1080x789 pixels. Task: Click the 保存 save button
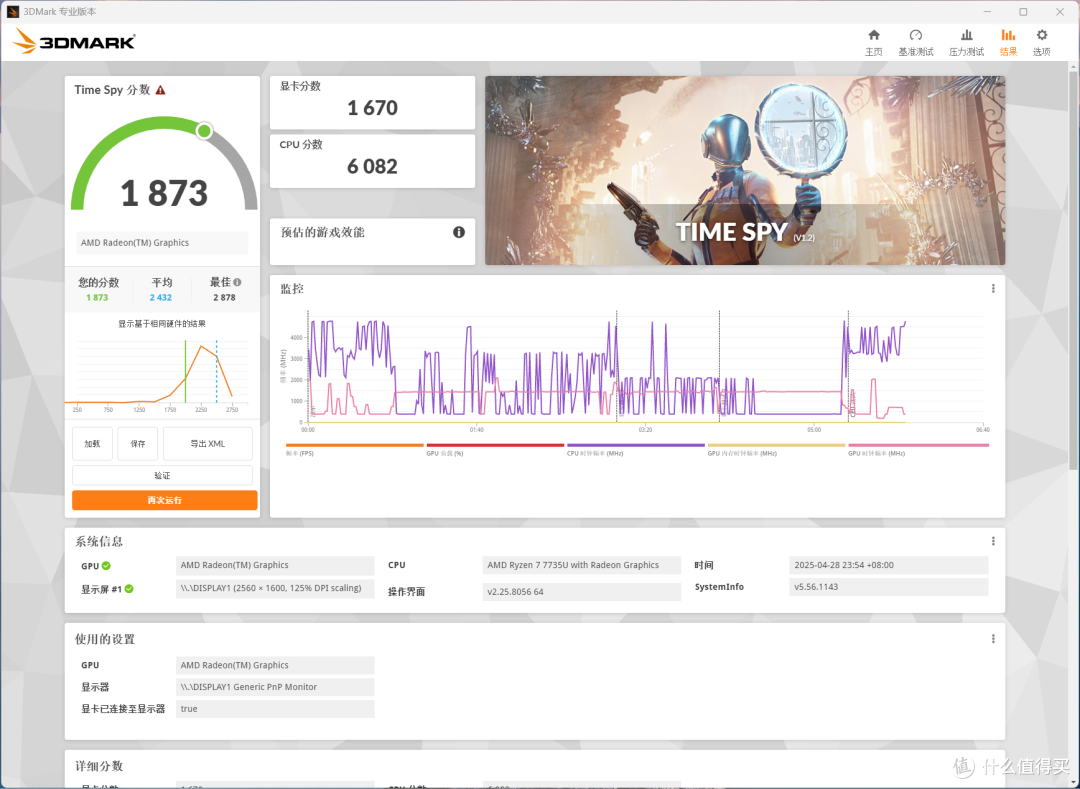[x=138, y=443]
